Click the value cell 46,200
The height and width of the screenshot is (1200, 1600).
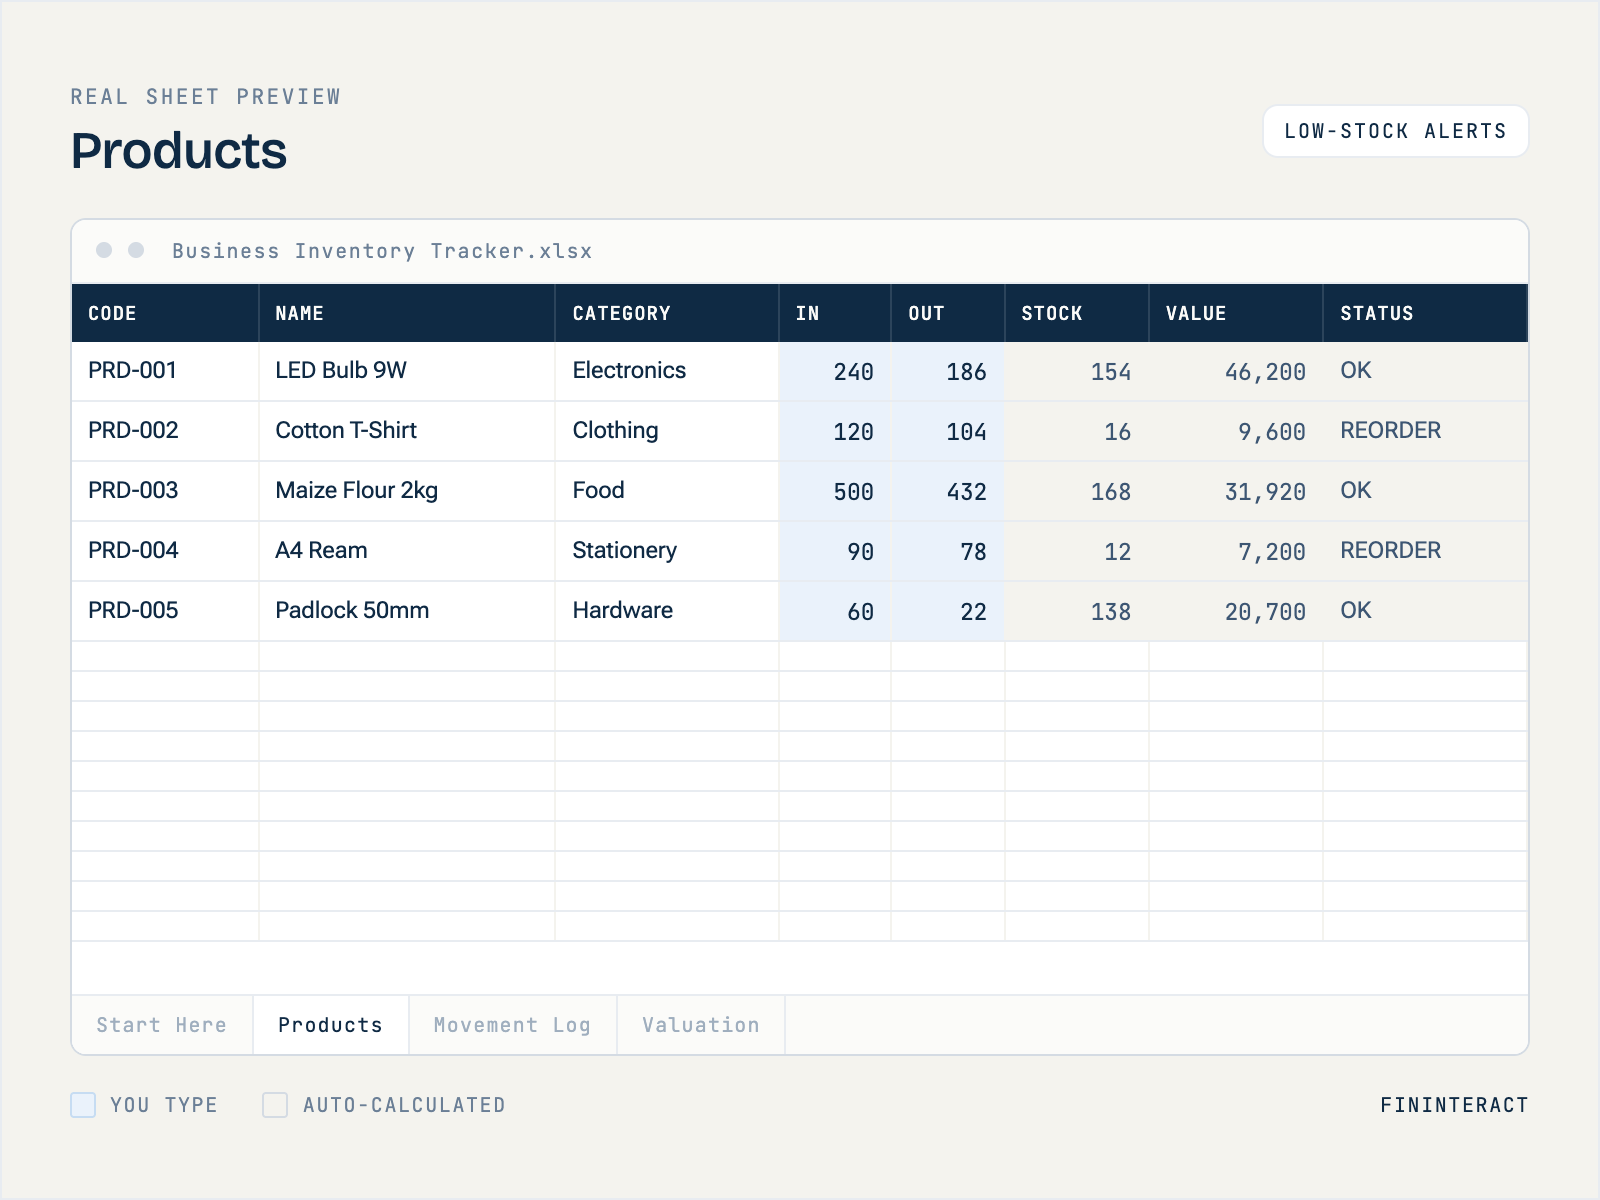pos(1236,371)
